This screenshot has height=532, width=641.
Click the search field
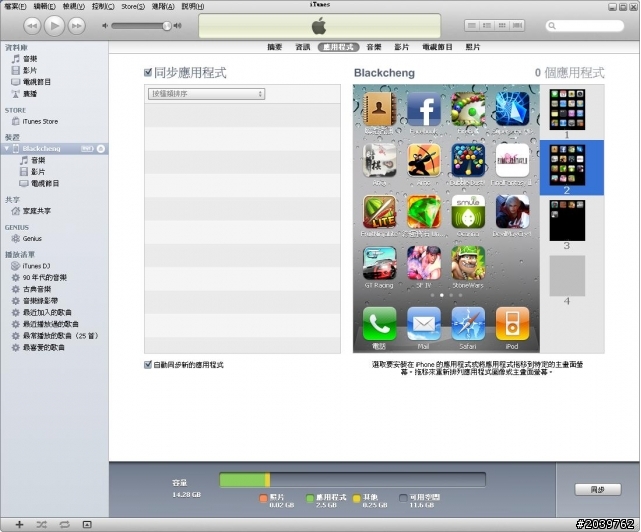coord(585,26)
